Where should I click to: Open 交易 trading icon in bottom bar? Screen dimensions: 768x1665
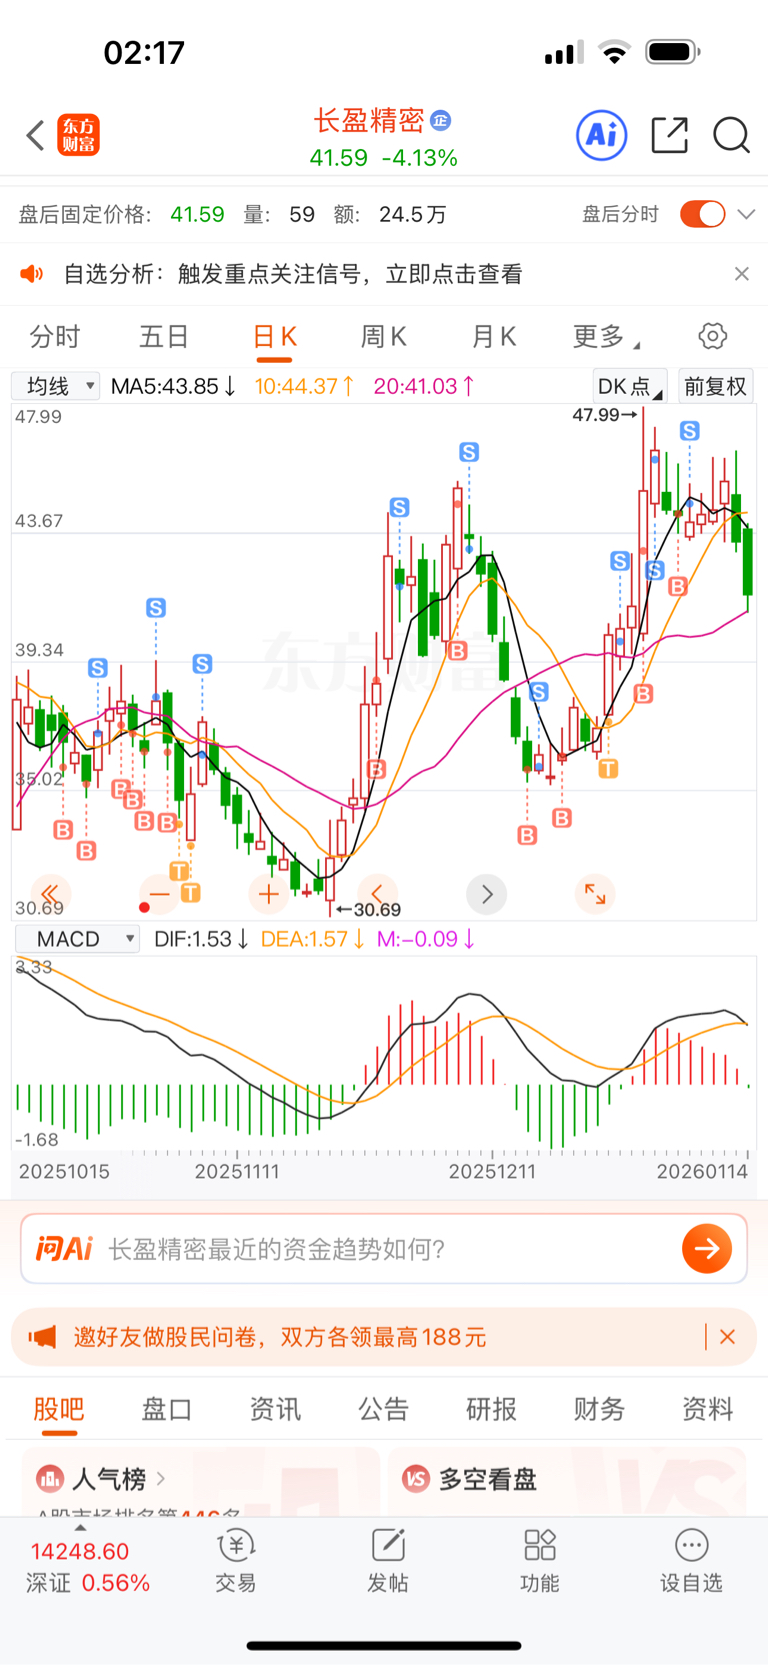click(x=236, y=1546)
